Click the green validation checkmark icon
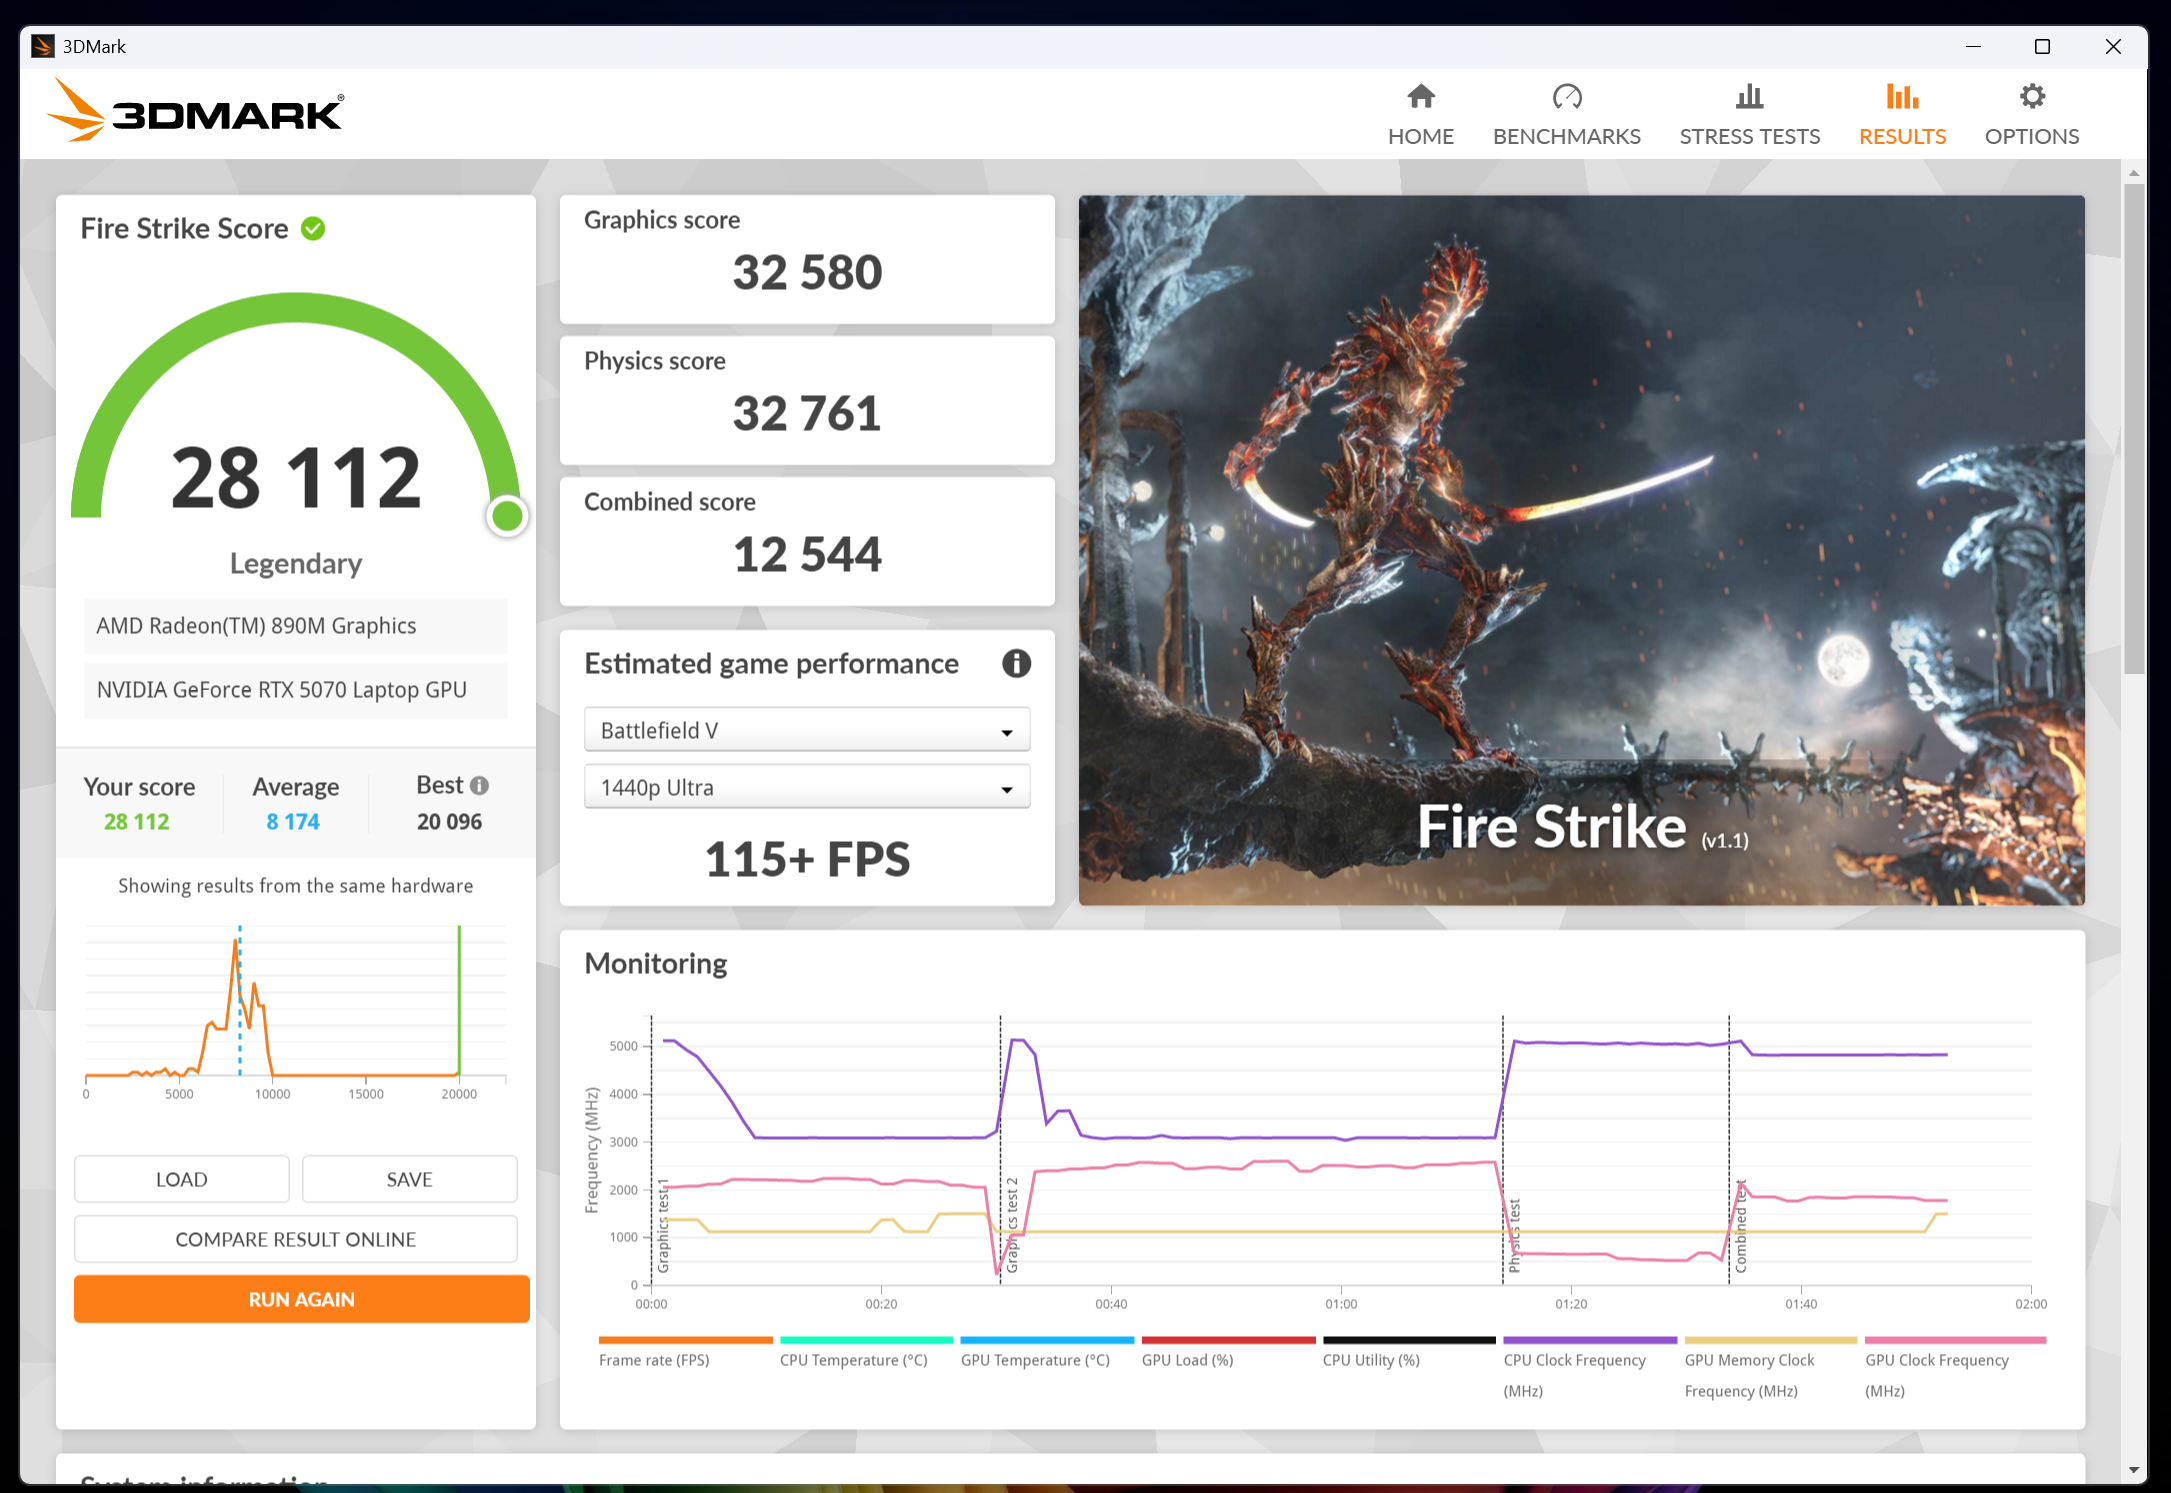Viewport: 2171px width, 1493px height. click(313, 229)
